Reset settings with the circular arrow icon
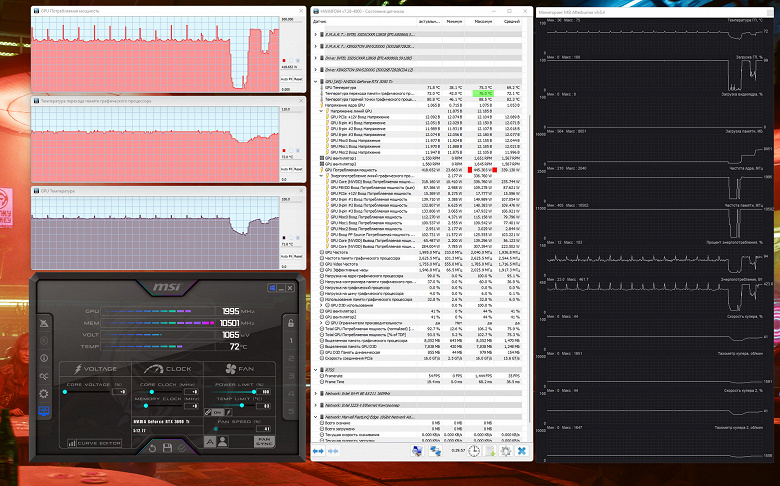Viewport: 780px width, 486px height. tap(152, 448)
